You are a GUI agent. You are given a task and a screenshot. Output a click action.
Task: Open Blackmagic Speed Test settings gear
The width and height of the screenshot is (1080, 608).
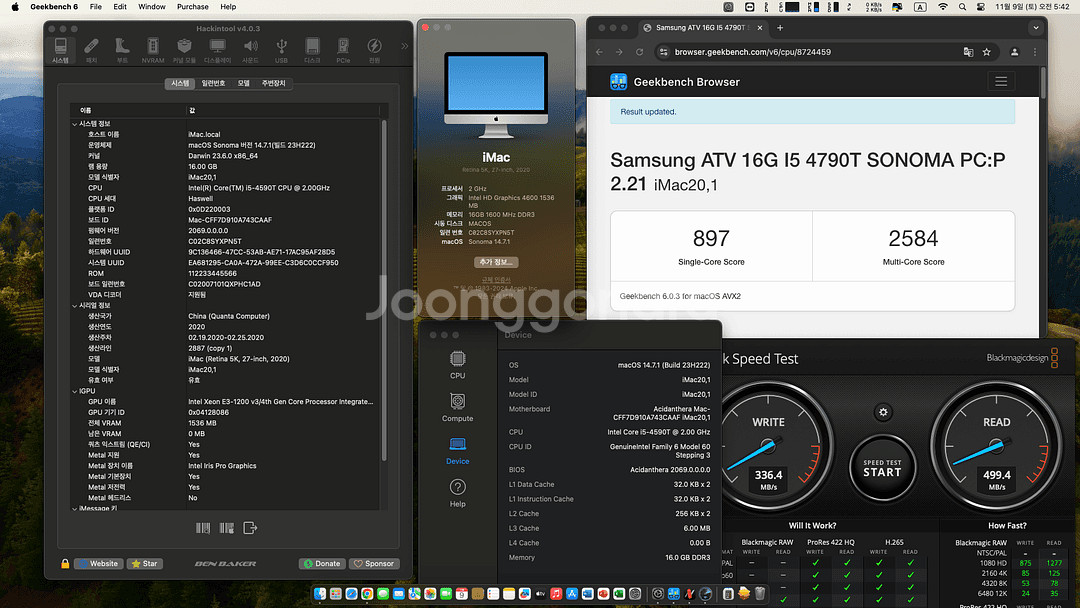tap(883, 412)
